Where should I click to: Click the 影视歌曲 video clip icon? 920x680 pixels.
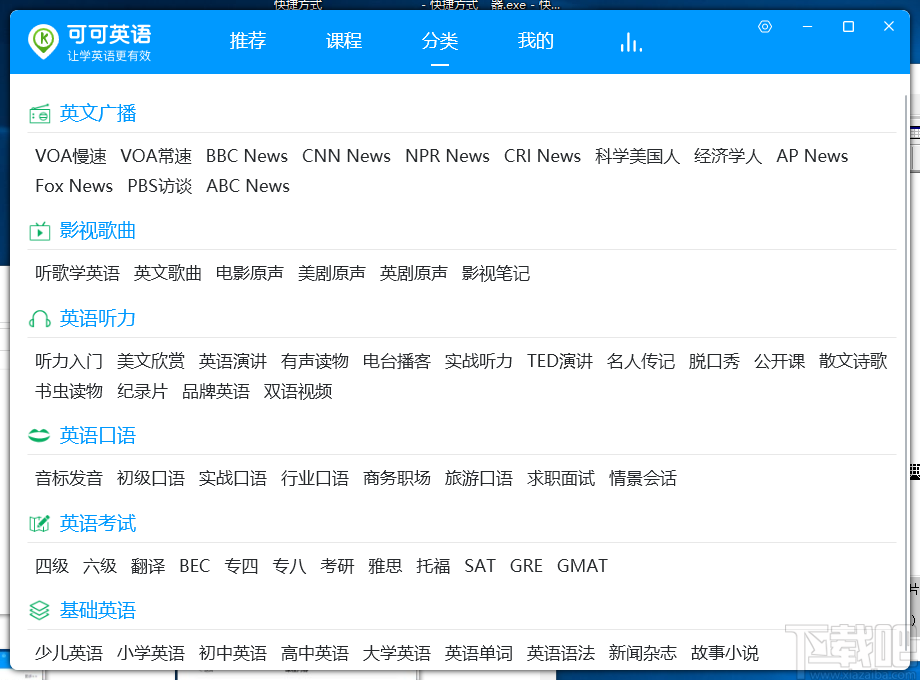click(x=40, y=230)
